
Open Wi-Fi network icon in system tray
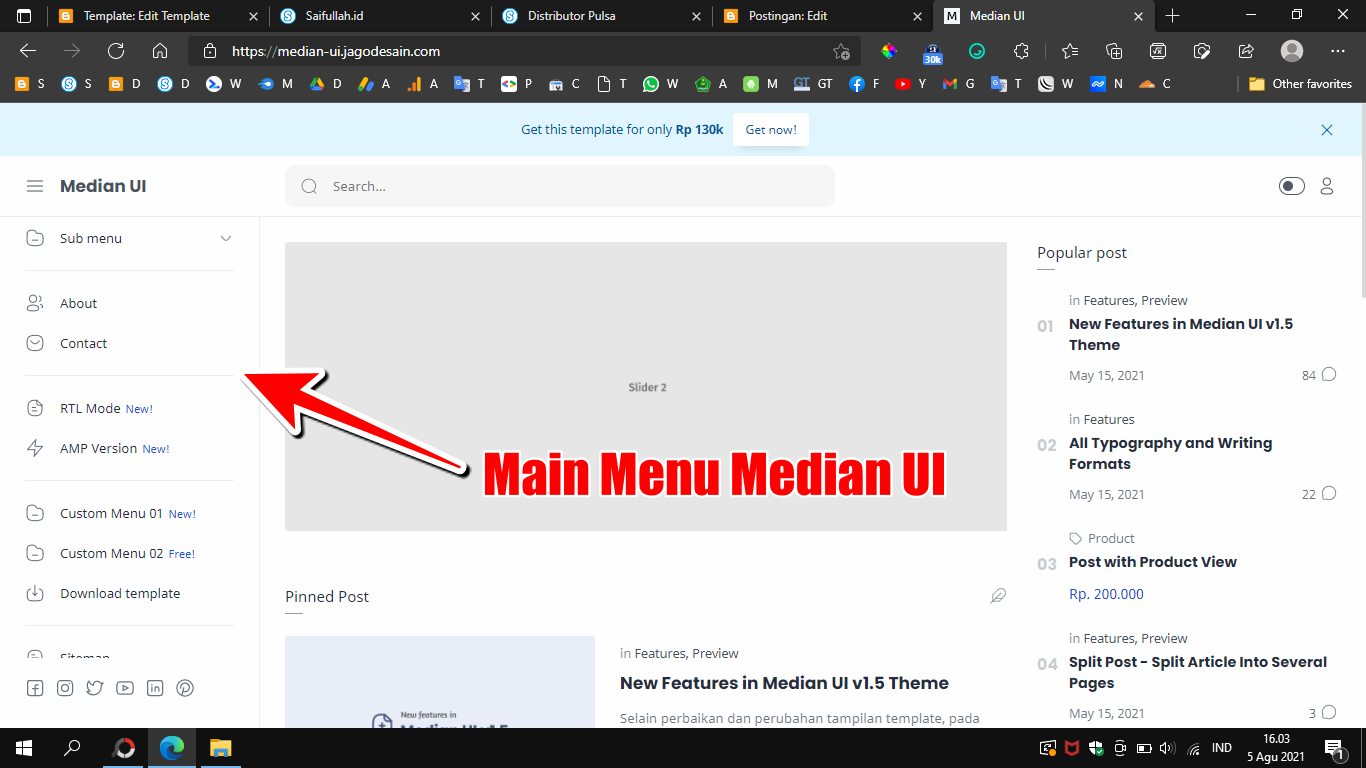(x=1192, y=748)
